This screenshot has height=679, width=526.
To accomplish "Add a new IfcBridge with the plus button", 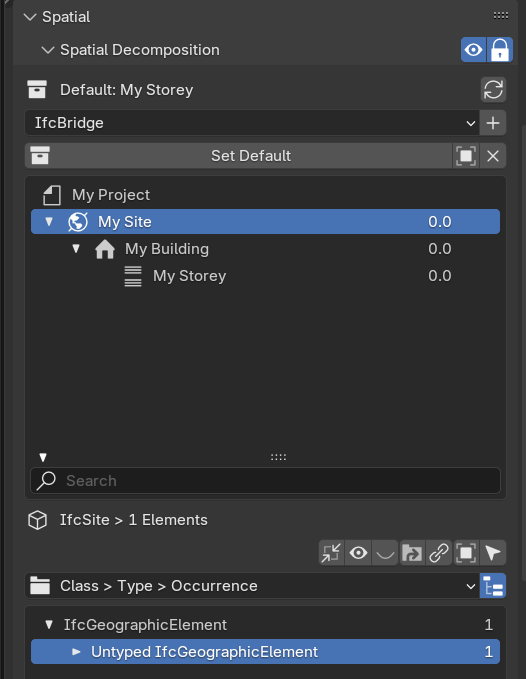I will point(493,123).
